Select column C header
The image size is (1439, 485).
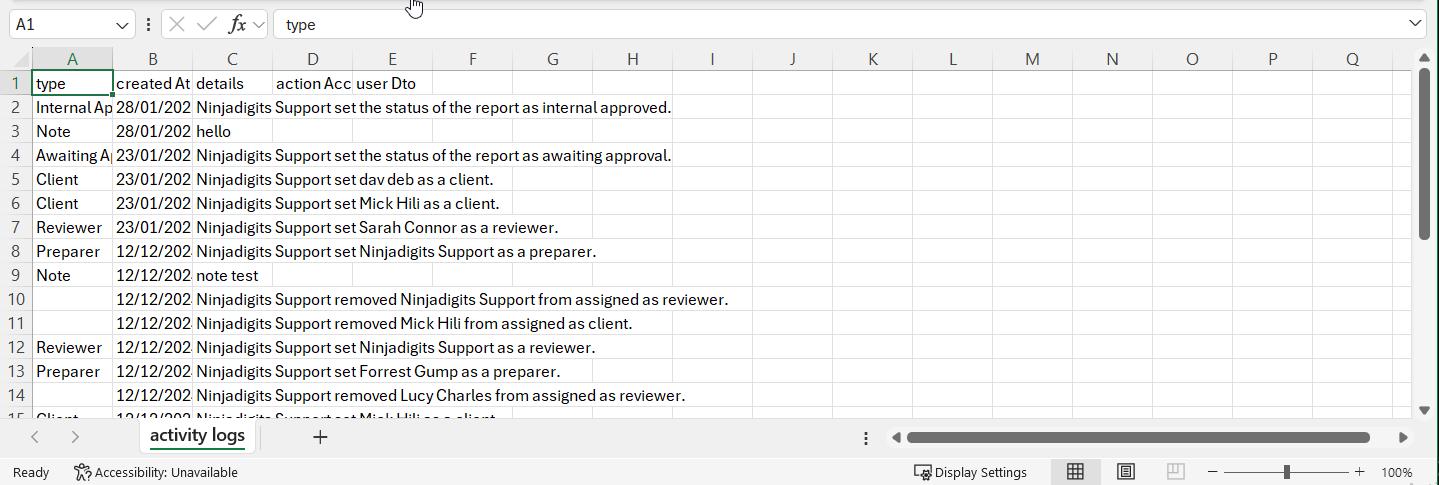tap(232, 59)
